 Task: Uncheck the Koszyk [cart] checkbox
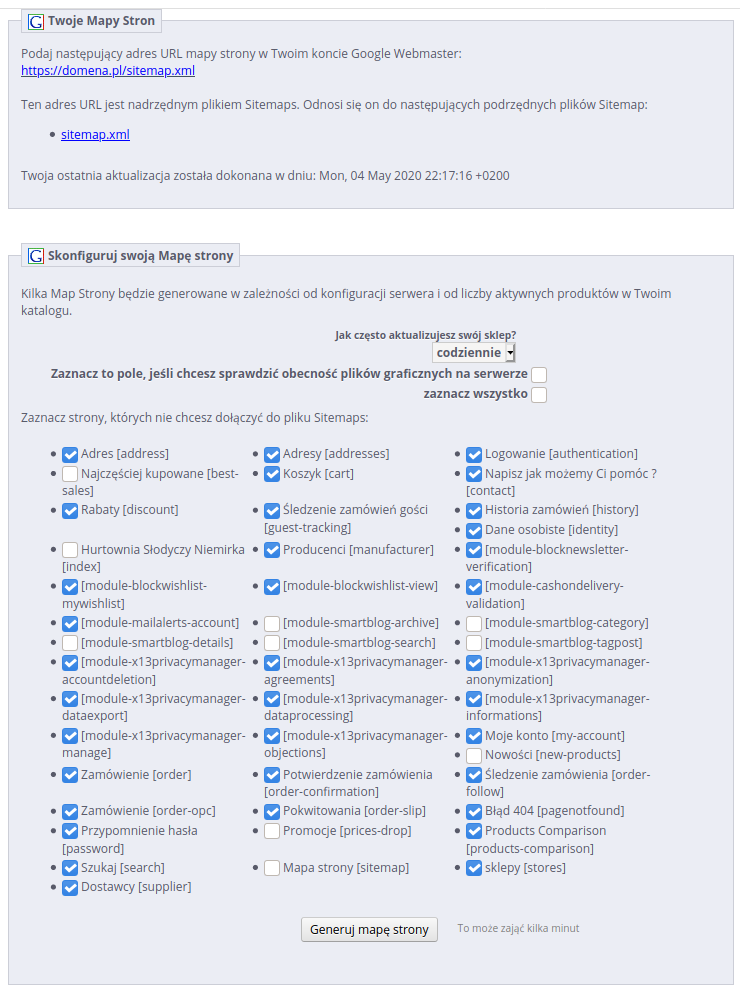272,474
